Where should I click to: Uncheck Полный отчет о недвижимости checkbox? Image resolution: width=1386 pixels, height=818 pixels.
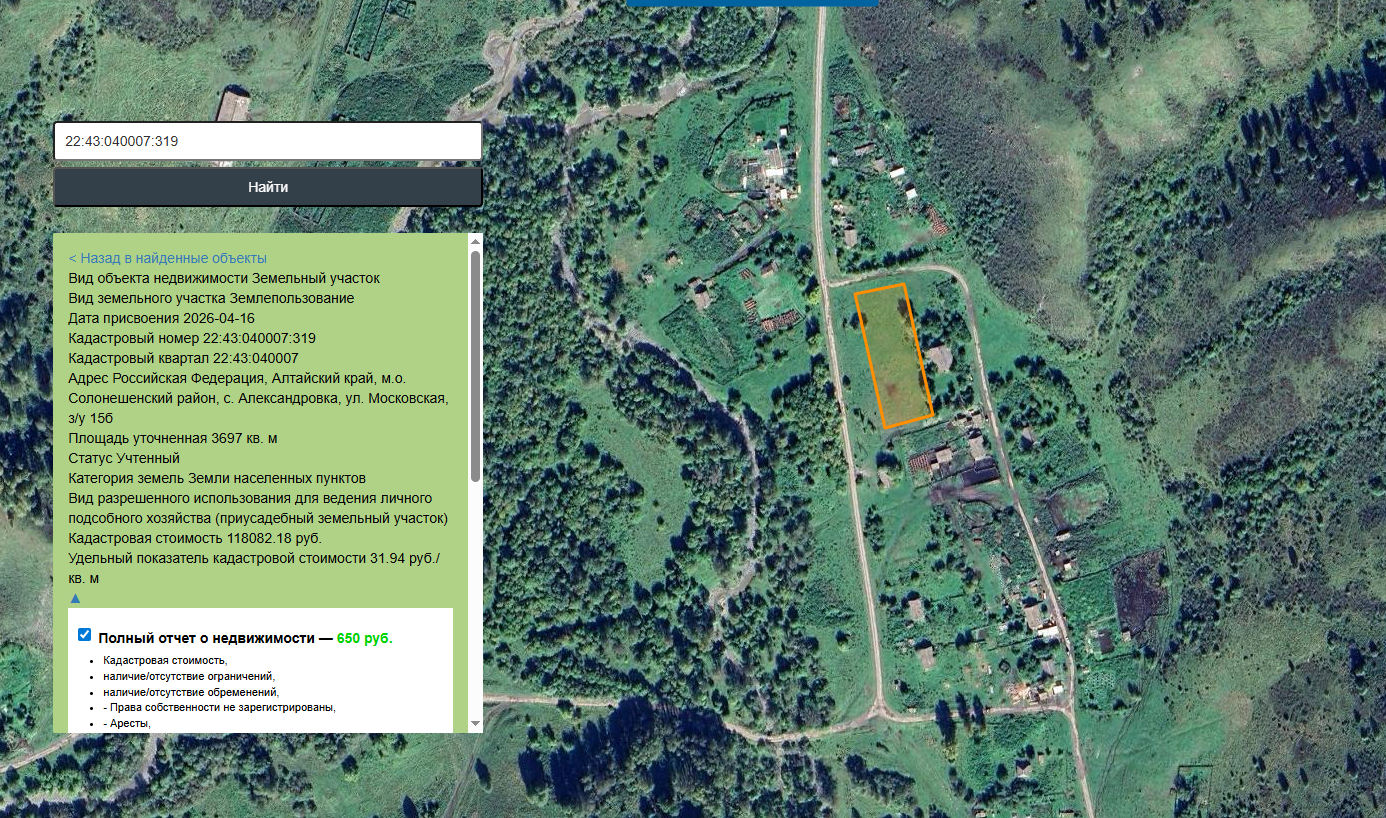[x=84, y=634]
